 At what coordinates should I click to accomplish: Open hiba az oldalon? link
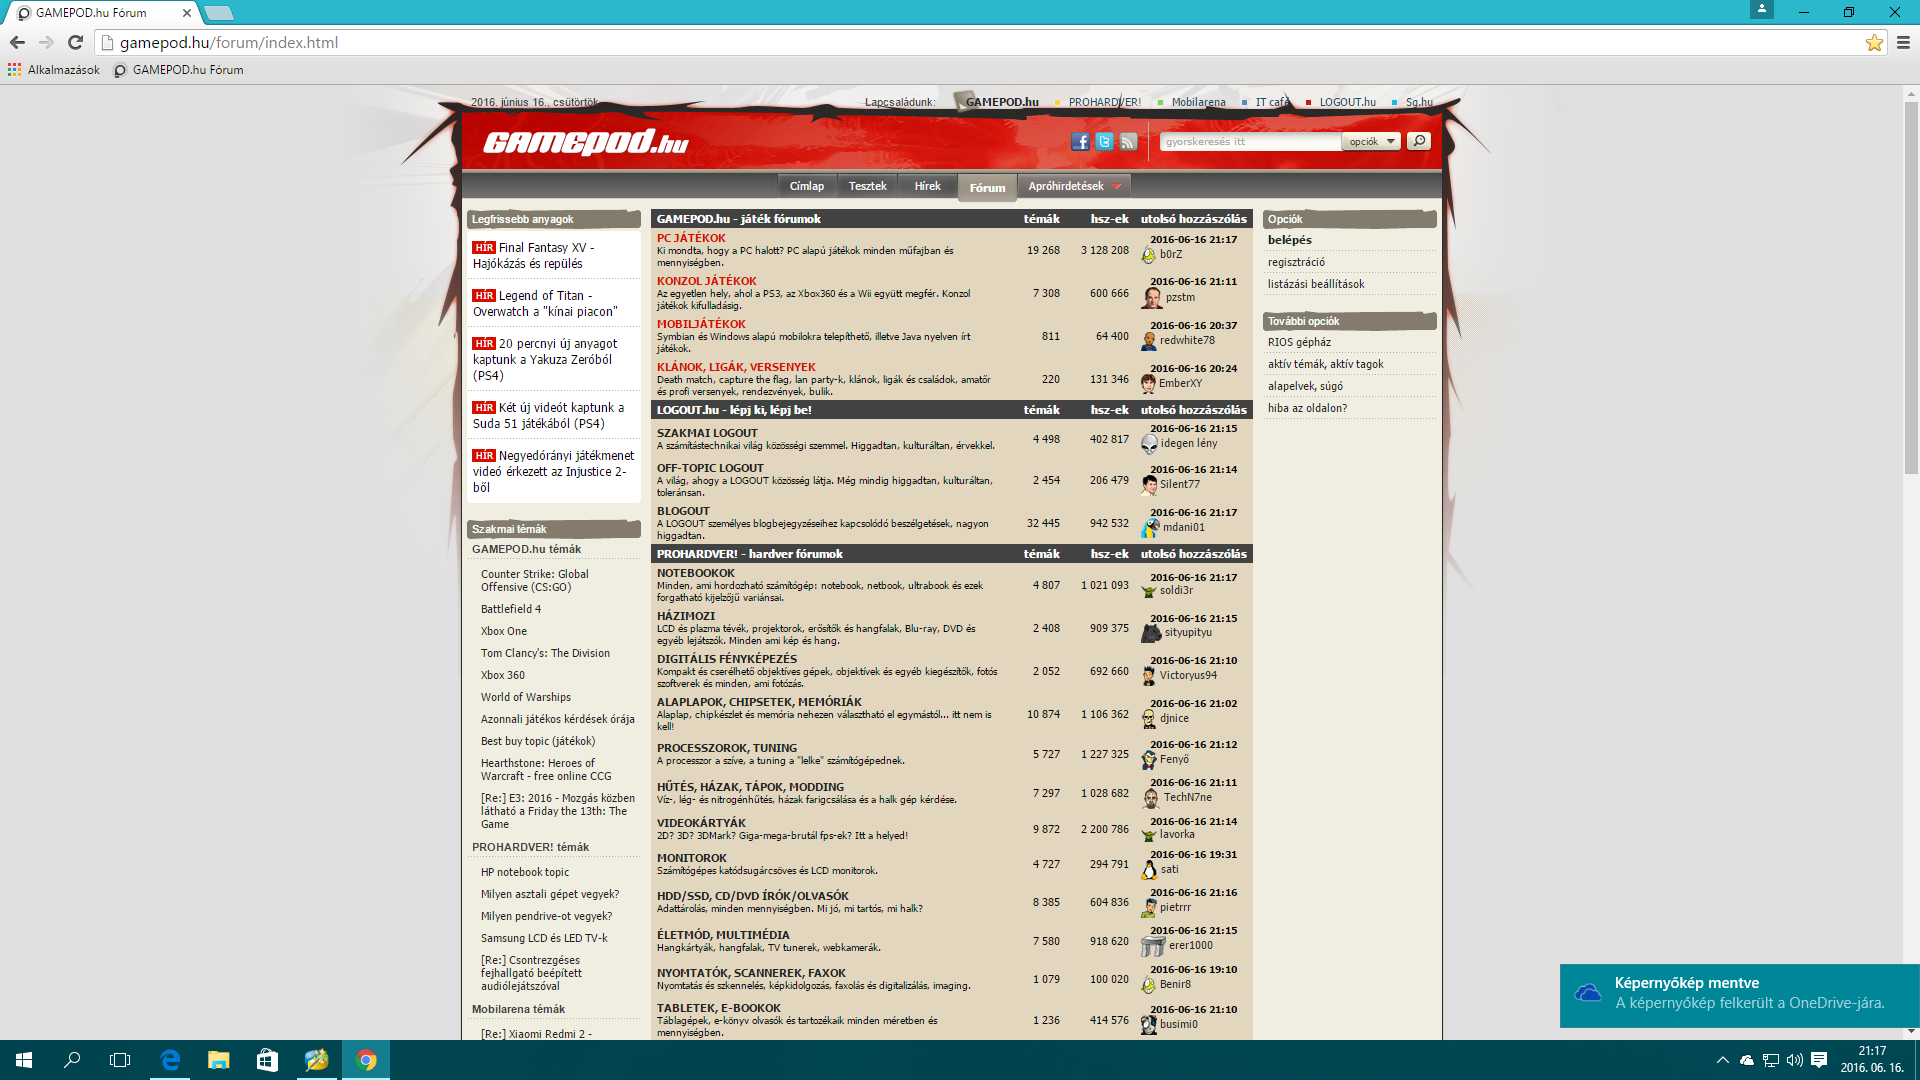point(1307,408)
